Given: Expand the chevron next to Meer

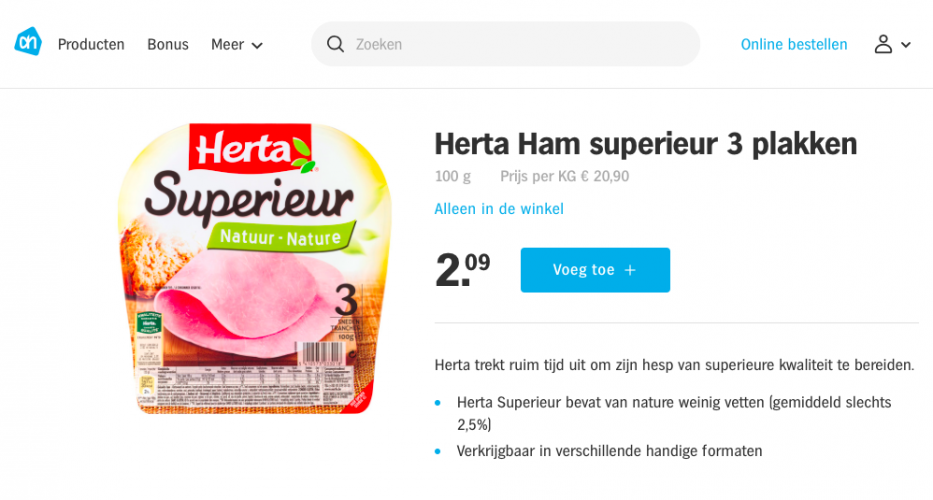Looking at the screenshot, I should pos(257,45).
